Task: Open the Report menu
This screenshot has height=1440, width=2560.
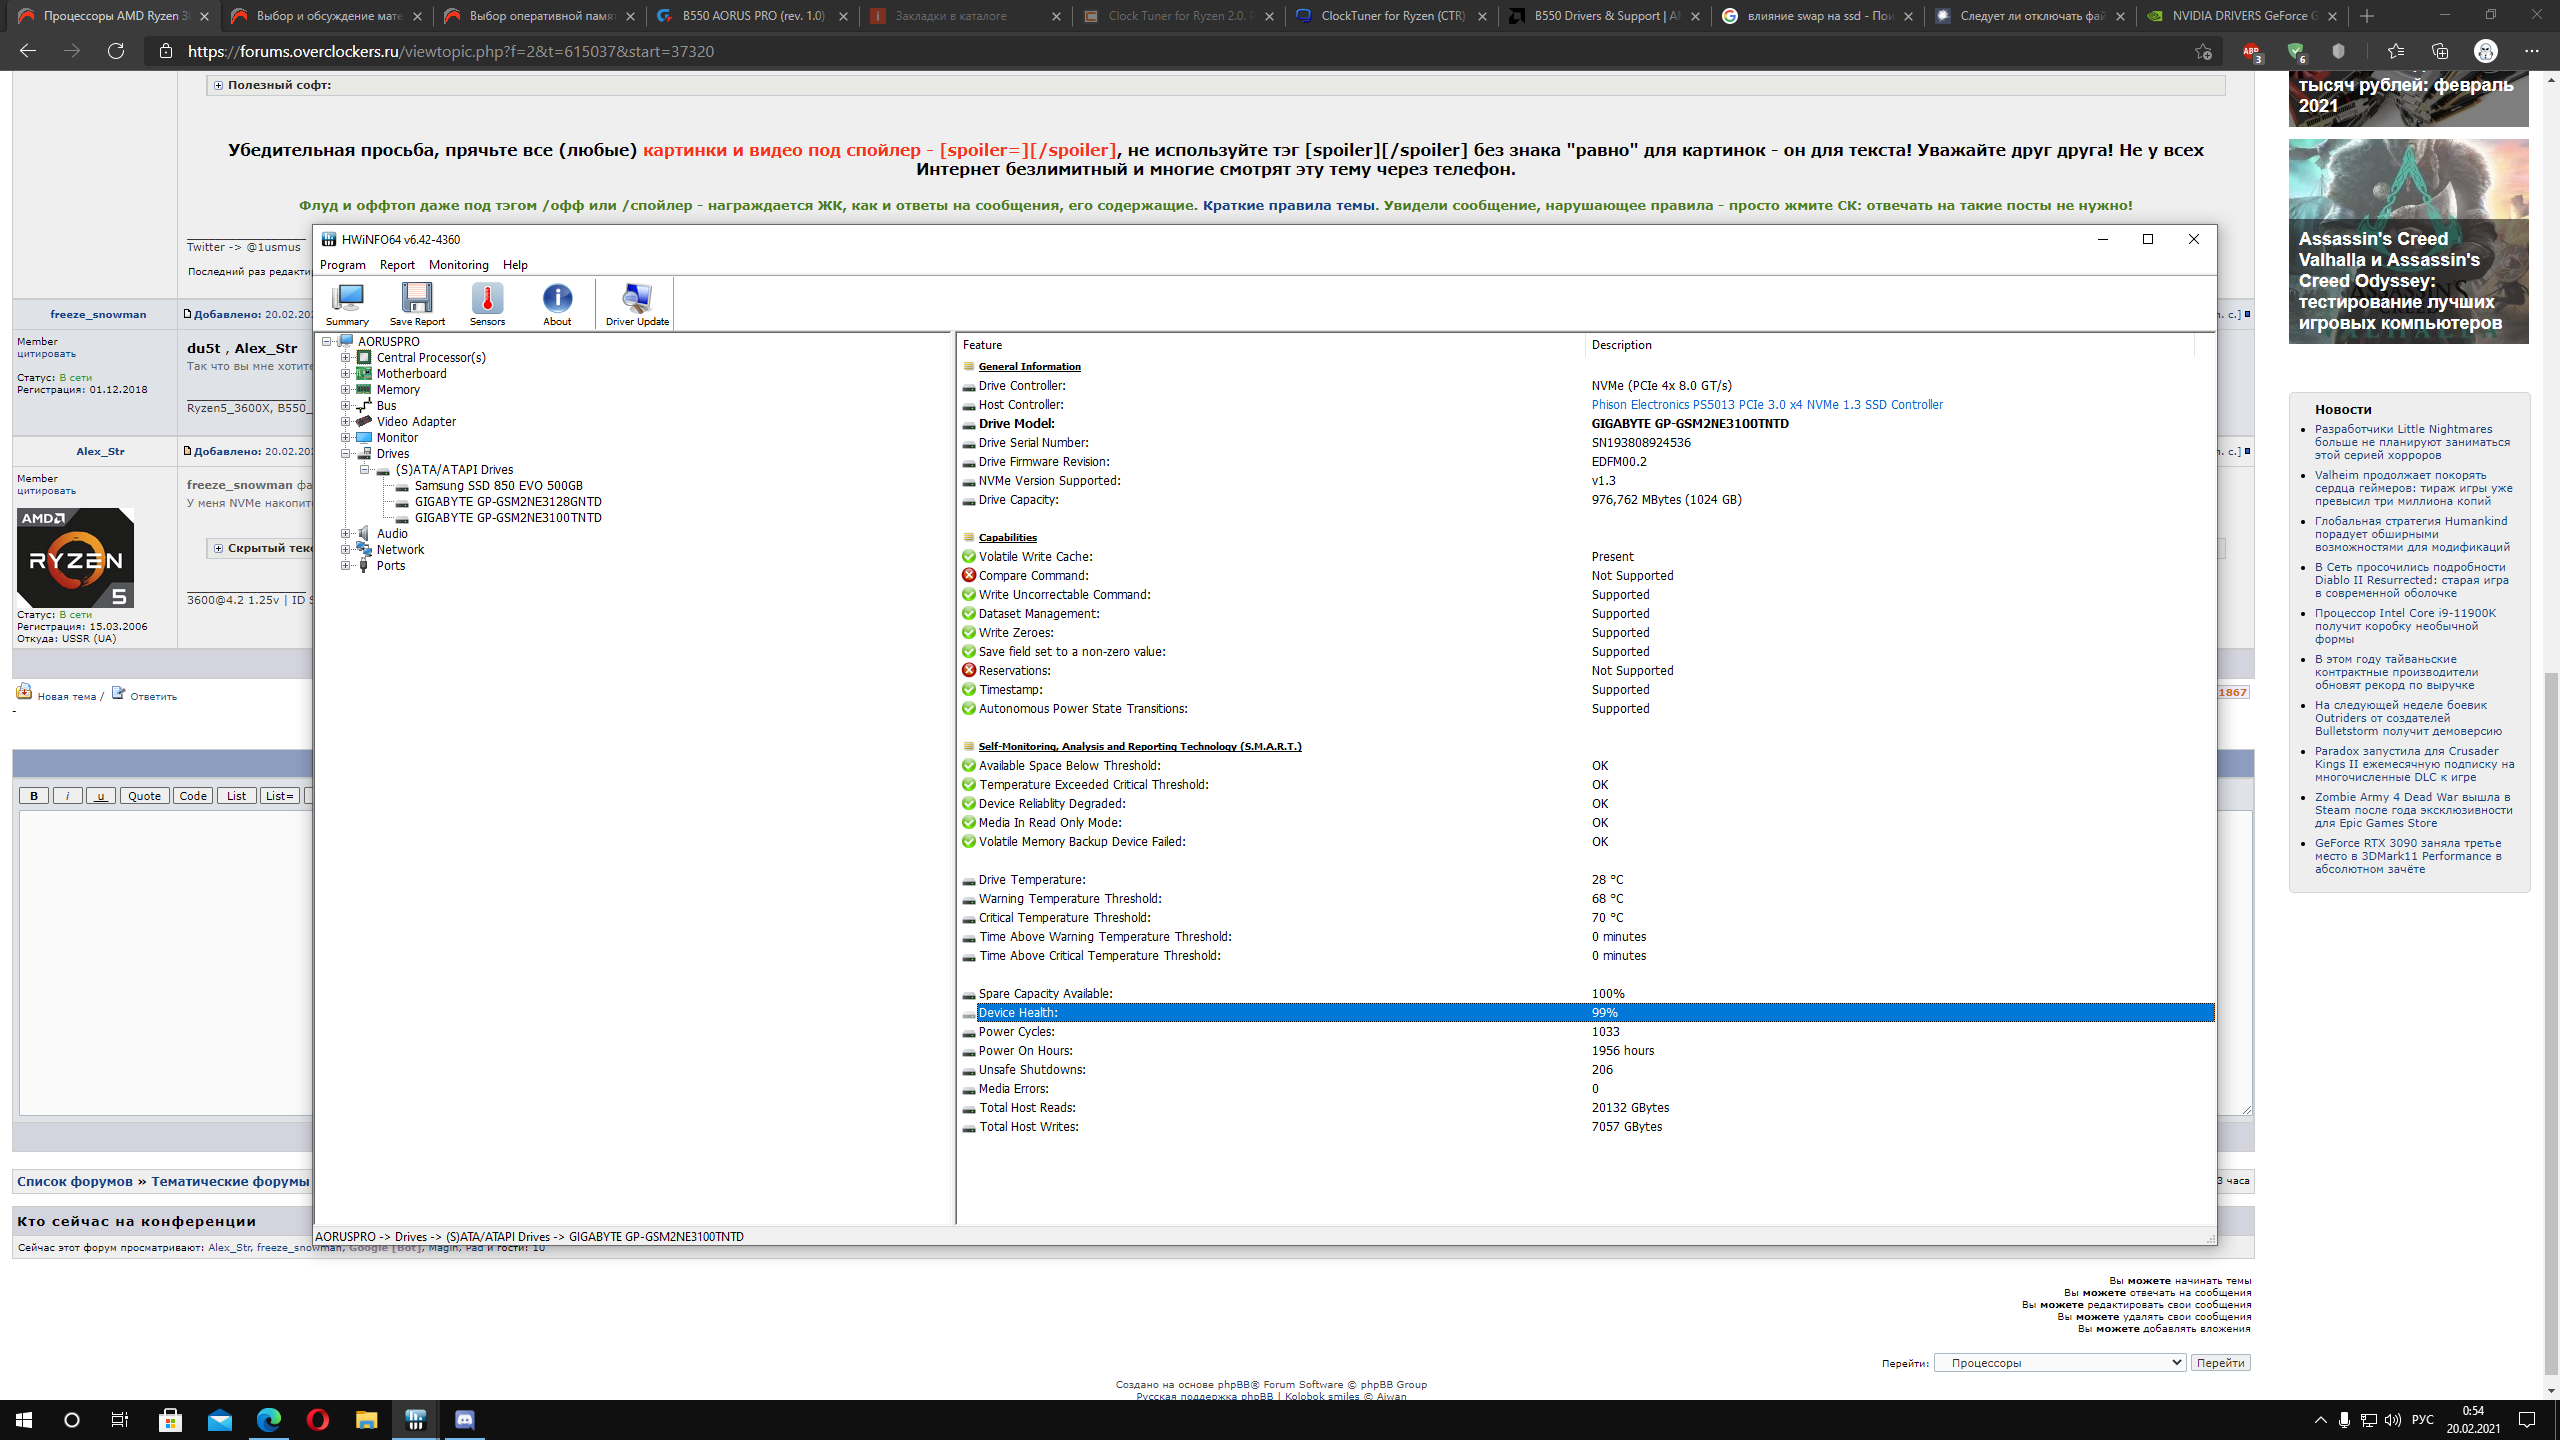Action: coord(397,265)
